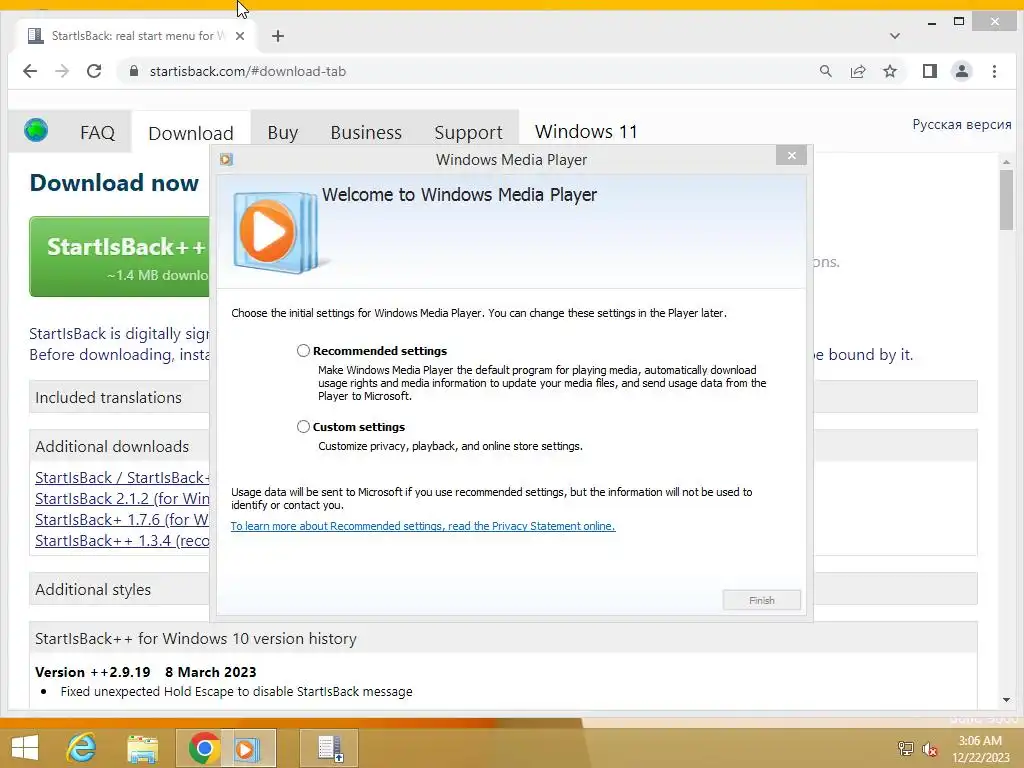Click the page scrollbar thumb
The width and height of the screenshot is (1024, 768).
coord(1006,199)
